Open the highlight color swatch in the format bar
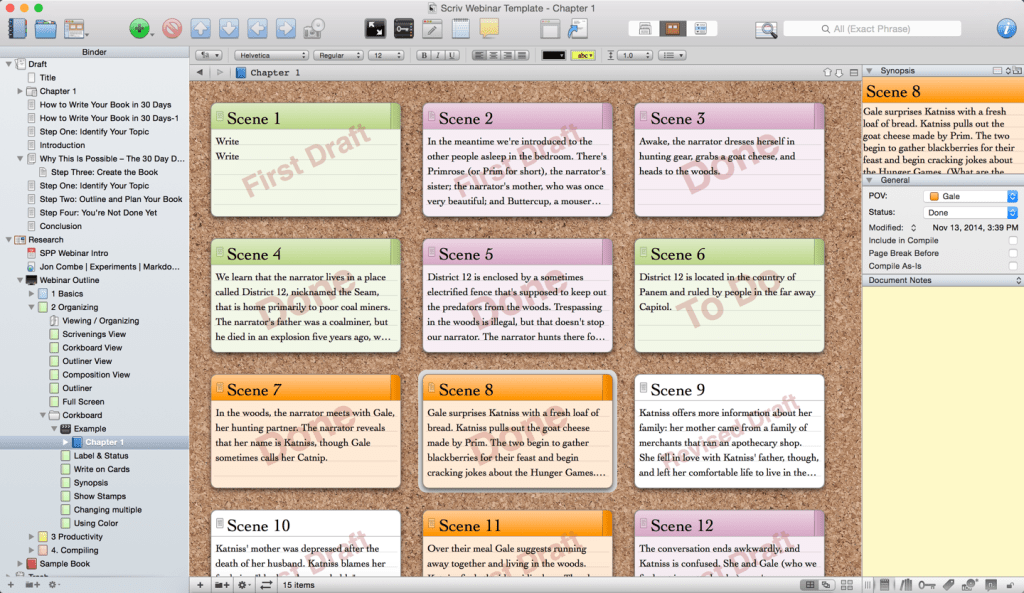This screenshot has height=593, width=1024. (x=583, y=54)
